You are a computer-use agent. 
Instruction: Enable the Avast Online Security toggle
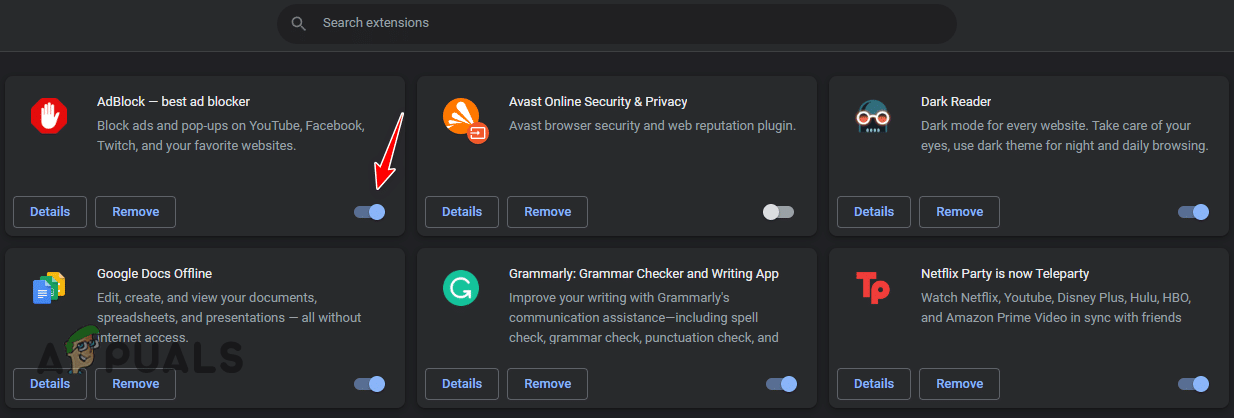pyautogui.click(x=778, y=212)
